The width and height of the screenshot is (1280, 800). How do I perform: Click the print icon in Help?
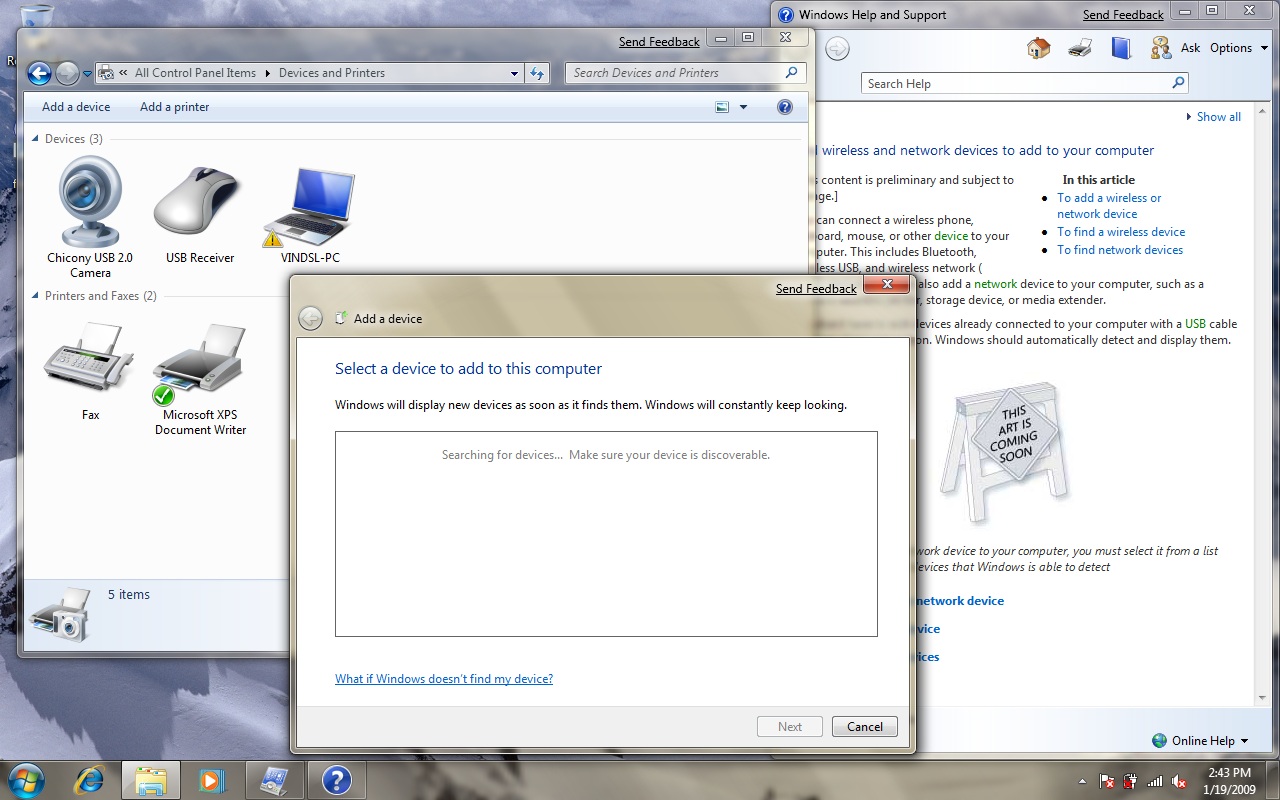(x=1080, y=48)
